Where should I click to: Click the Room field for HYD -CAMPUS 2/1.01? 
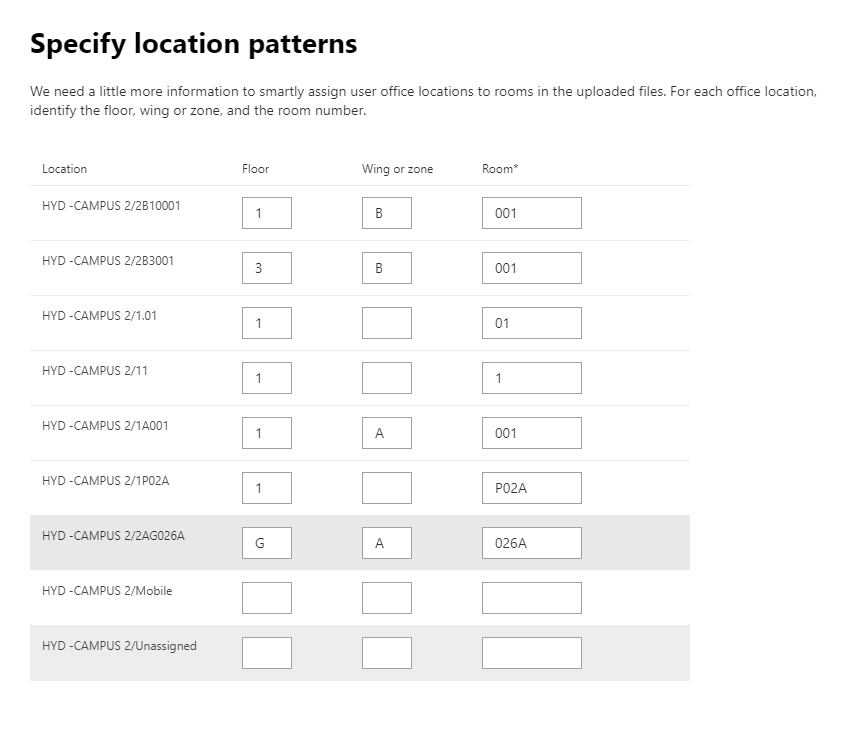point(531,322)
